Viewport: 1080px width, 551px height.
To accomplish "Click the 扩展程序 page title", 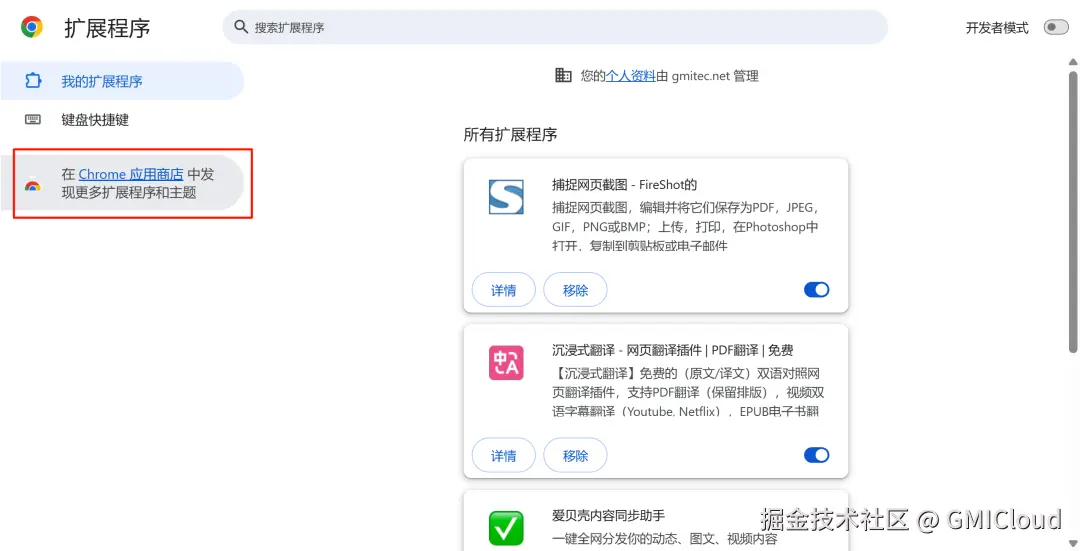I will (107, 28).
